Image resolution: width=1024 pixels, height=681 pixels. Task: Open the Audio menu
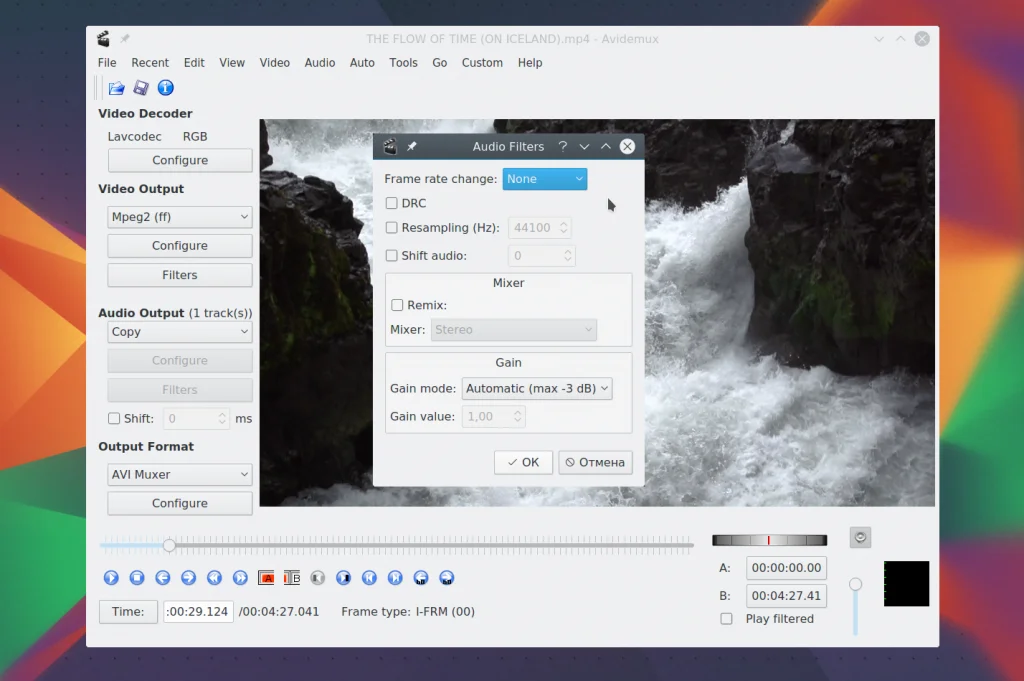tap(320, 62)
